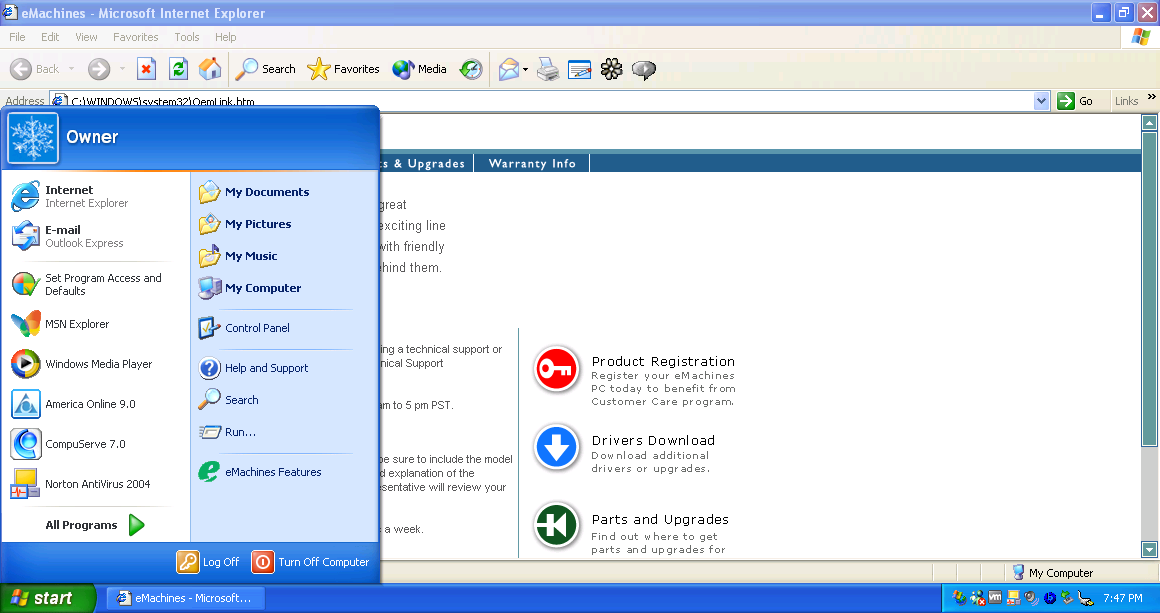Click the page scrollbar down arrow
The height and width of the screenshot is (613, 1160).
pos(1149,549)
